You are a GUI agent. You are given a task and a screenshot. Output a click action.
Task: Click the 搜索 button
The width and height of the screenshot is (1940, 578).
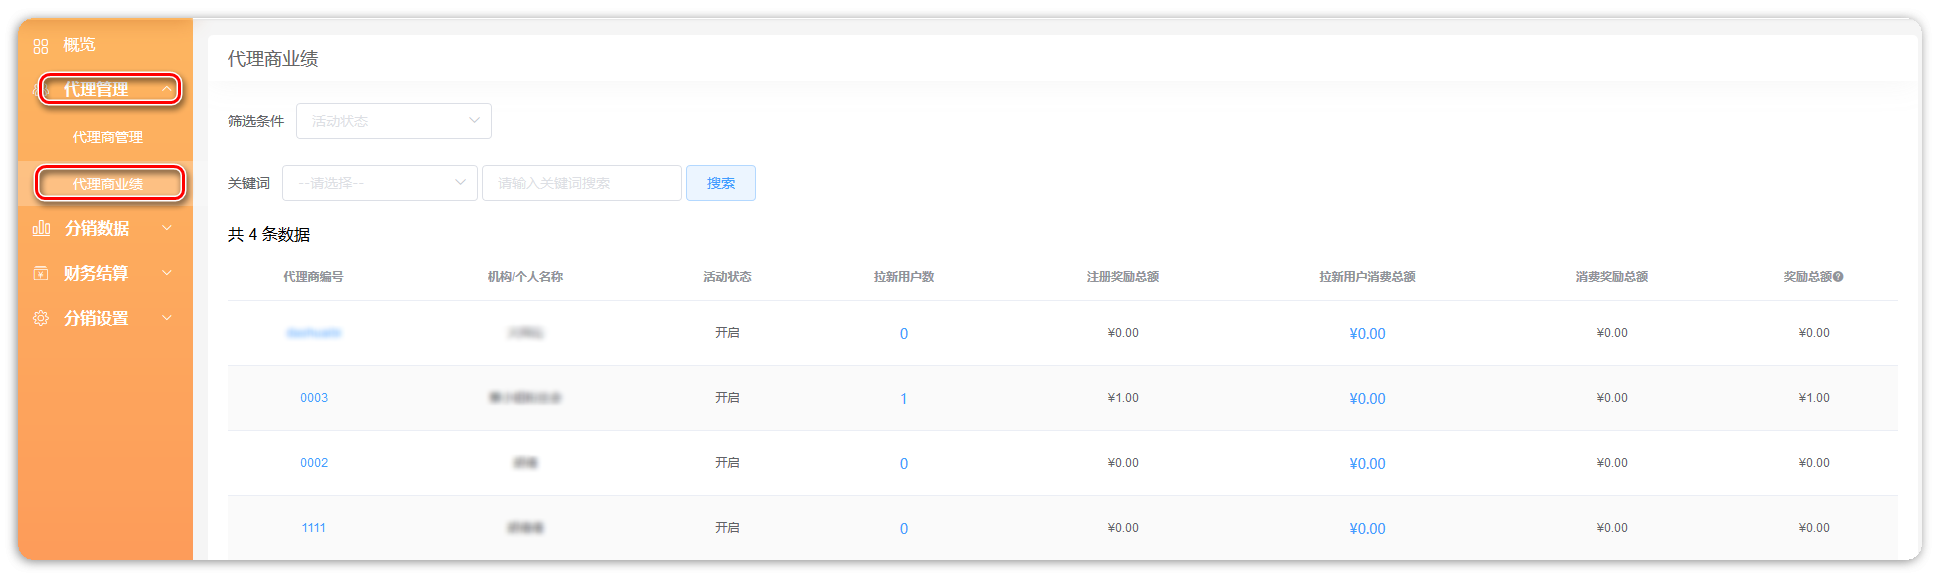[720, 183]
